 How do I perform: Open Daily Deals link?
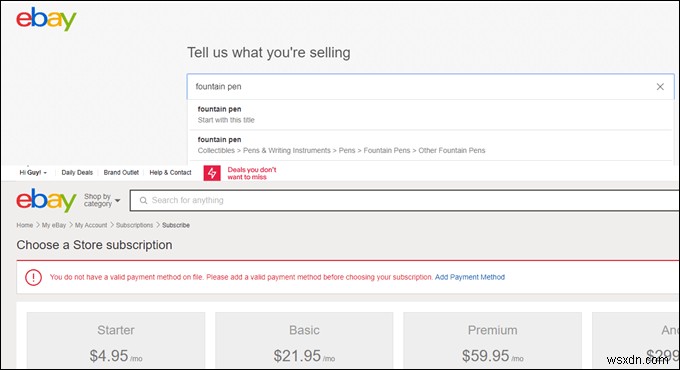click(x=77, y=173)
